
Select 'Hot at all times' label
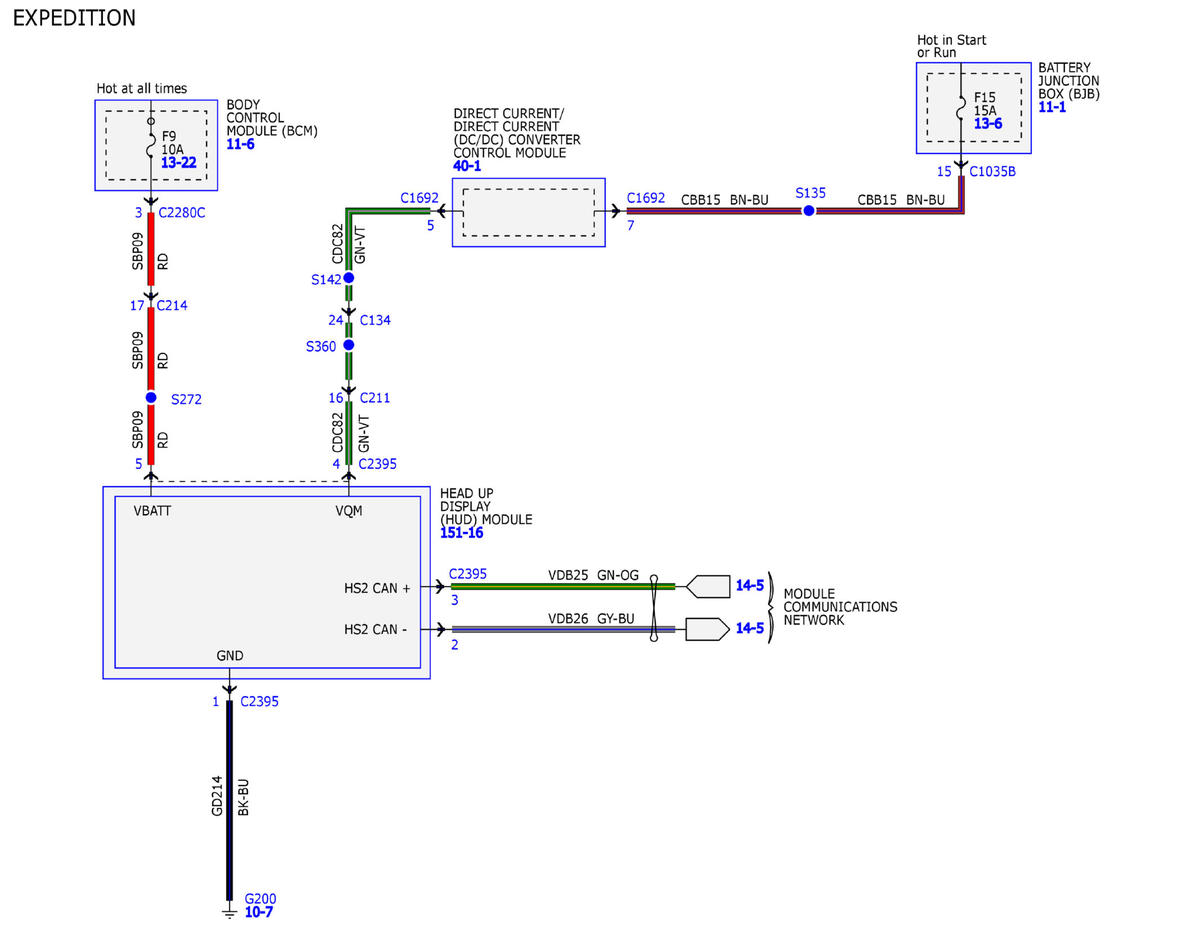141,88
